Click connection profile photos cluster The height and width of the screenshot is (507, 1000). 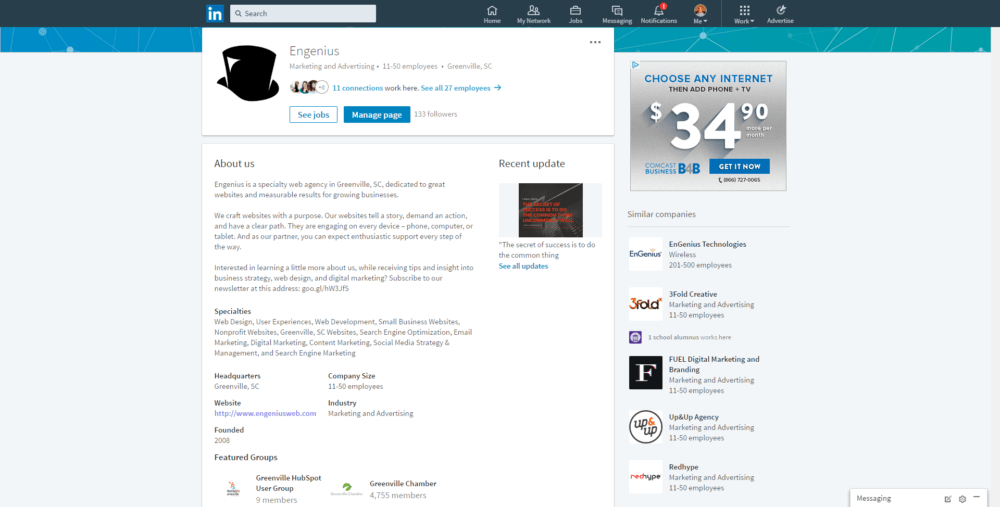(309, 87)
